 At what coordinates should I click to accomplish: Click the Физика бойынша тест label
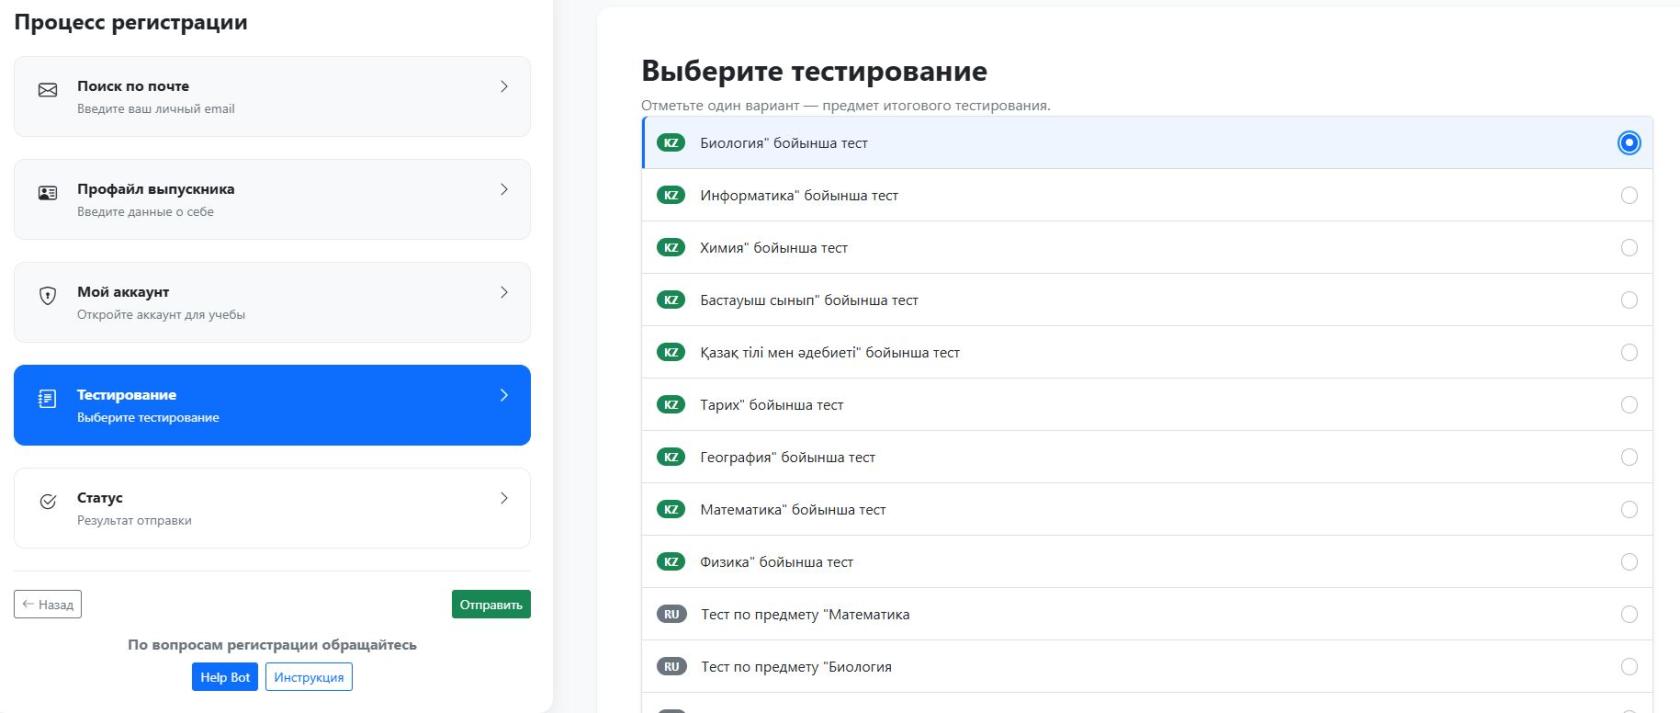(777, 562)
